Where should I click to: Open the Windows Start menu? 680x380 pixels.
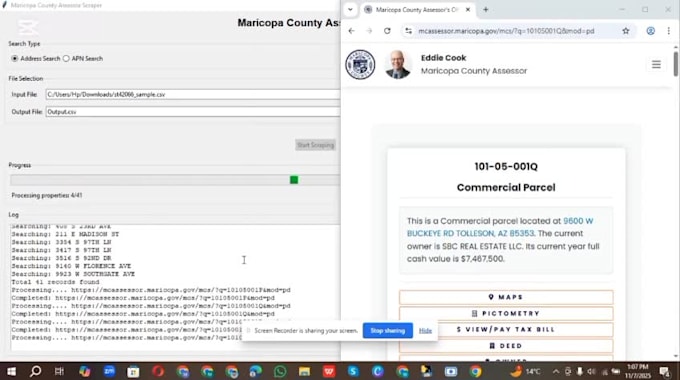click(11, 371)
